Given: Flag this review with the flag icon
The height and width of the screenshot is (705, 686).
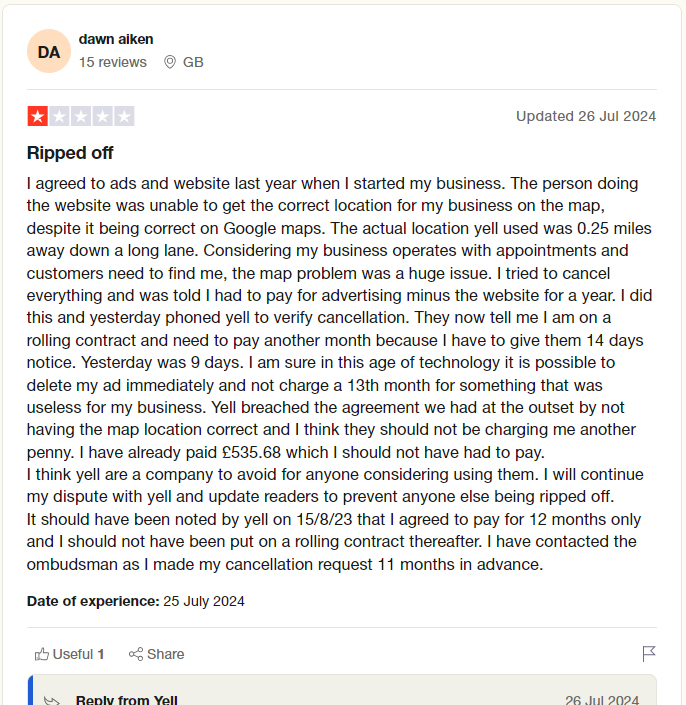Looking at the screenshot, I should (x=649, y=654).
